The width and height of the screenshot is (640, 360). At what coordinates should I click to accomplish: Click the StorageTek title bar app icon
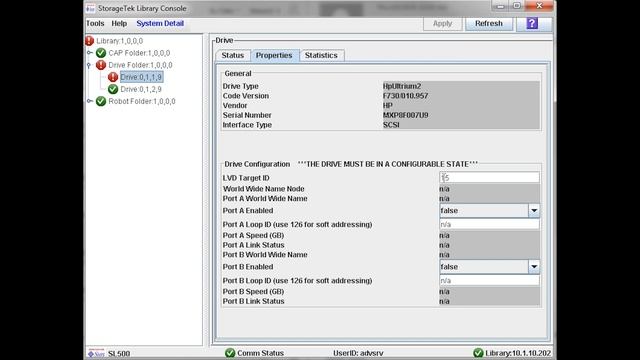pyautogui.click(x=91, y=8)
